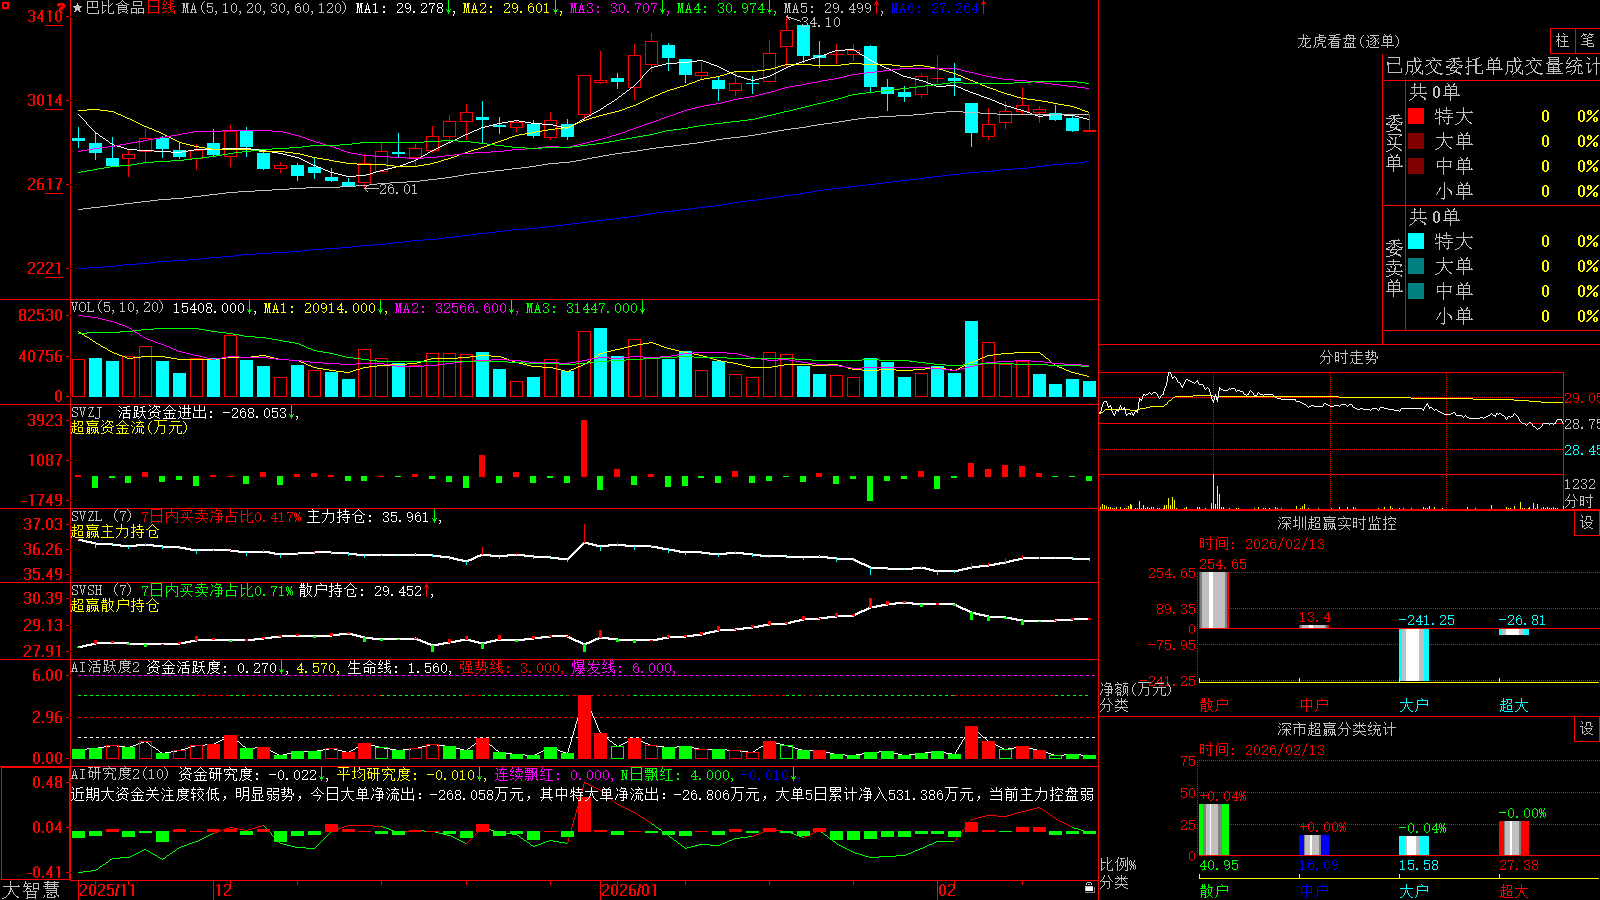
Task: Click the 散户 label under 实时监控 chart
Action: [x=1214, y=705]
